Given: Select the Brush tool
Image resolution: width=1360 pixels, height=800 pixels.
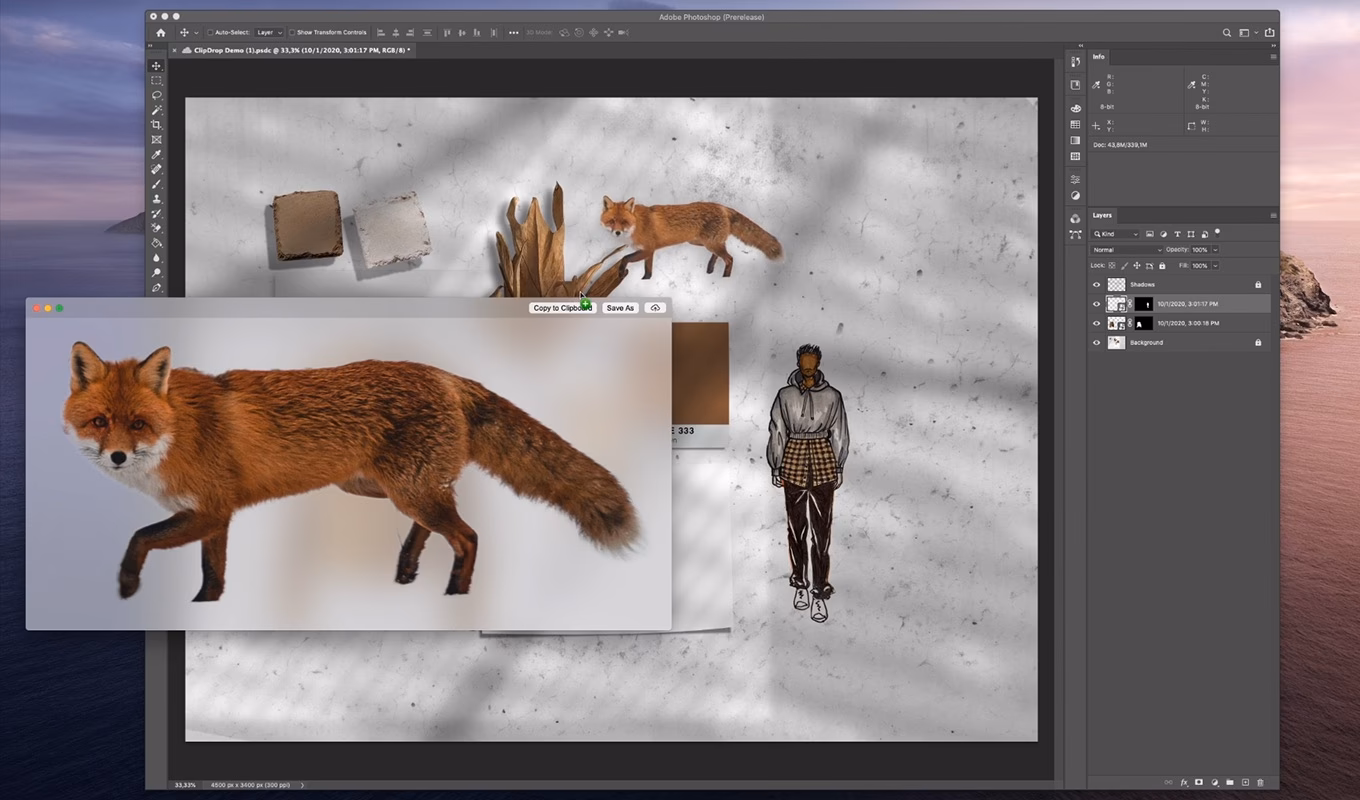Looking at the screenshot, I should pyautogui.click(x=157, y=184).
